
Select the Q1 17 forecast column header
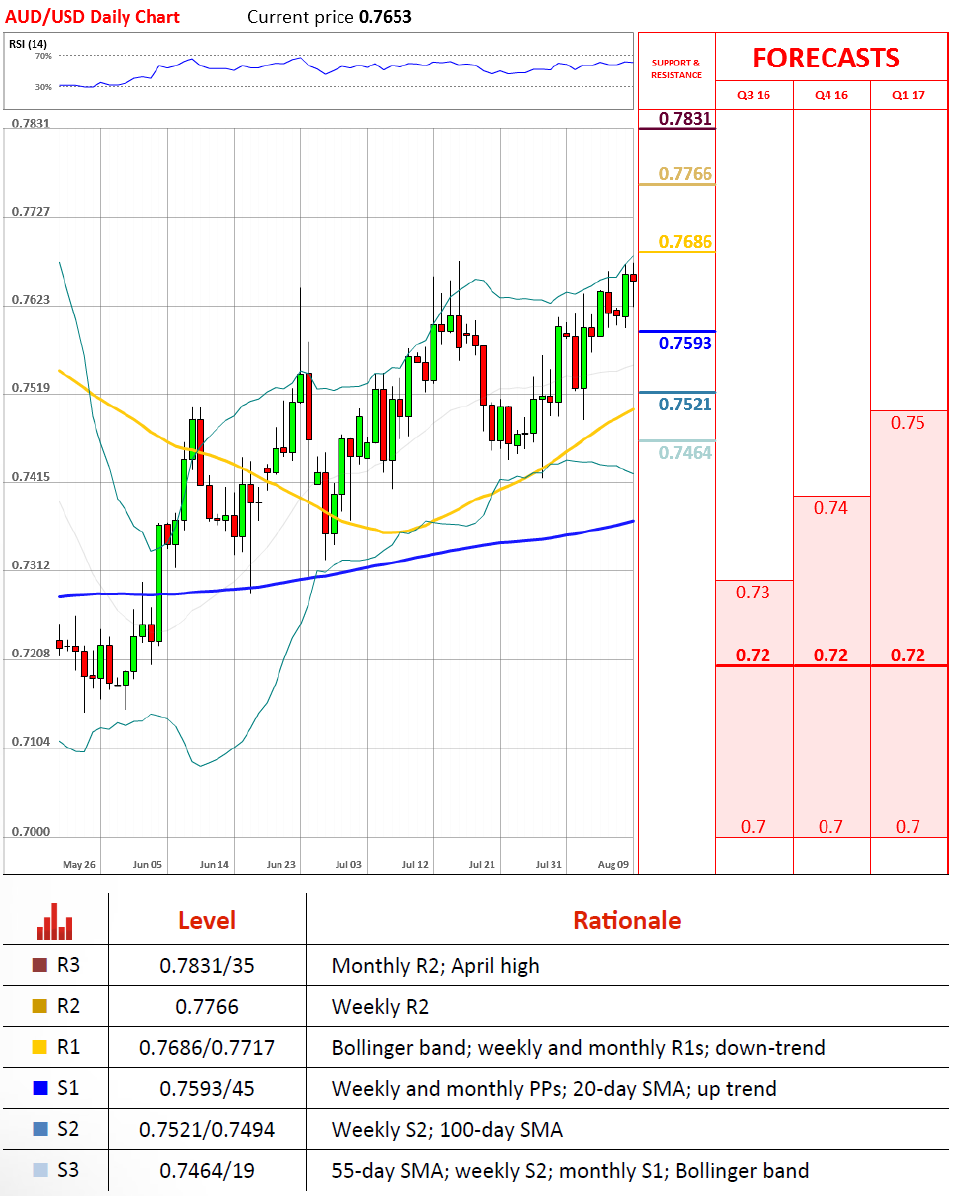908,96
